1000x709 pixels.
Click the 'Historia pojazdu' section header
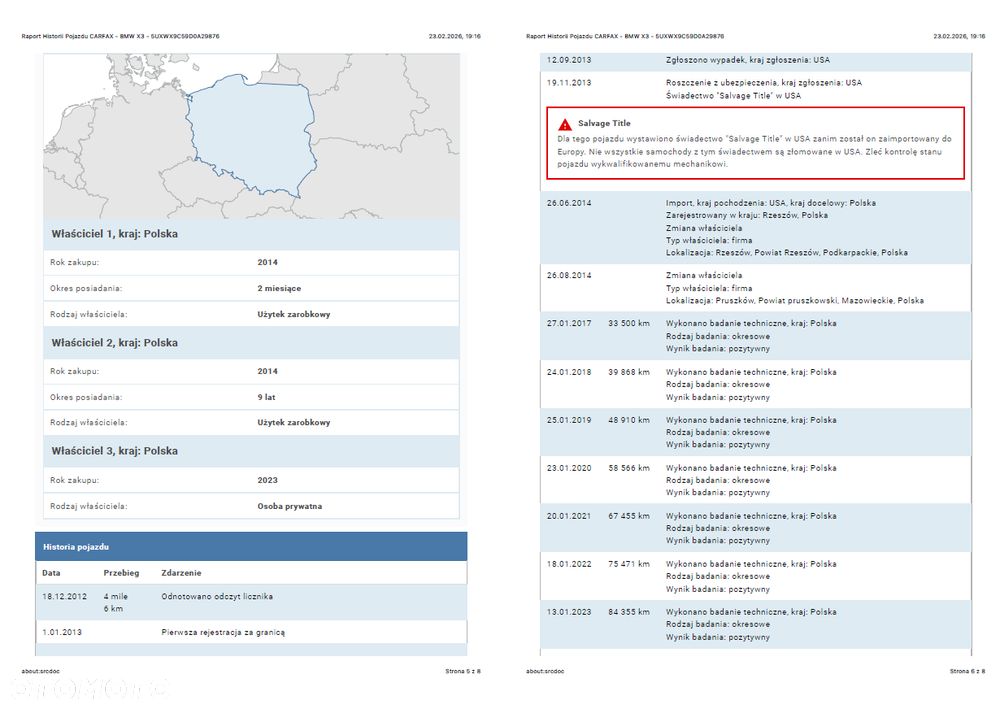[251, 547]
